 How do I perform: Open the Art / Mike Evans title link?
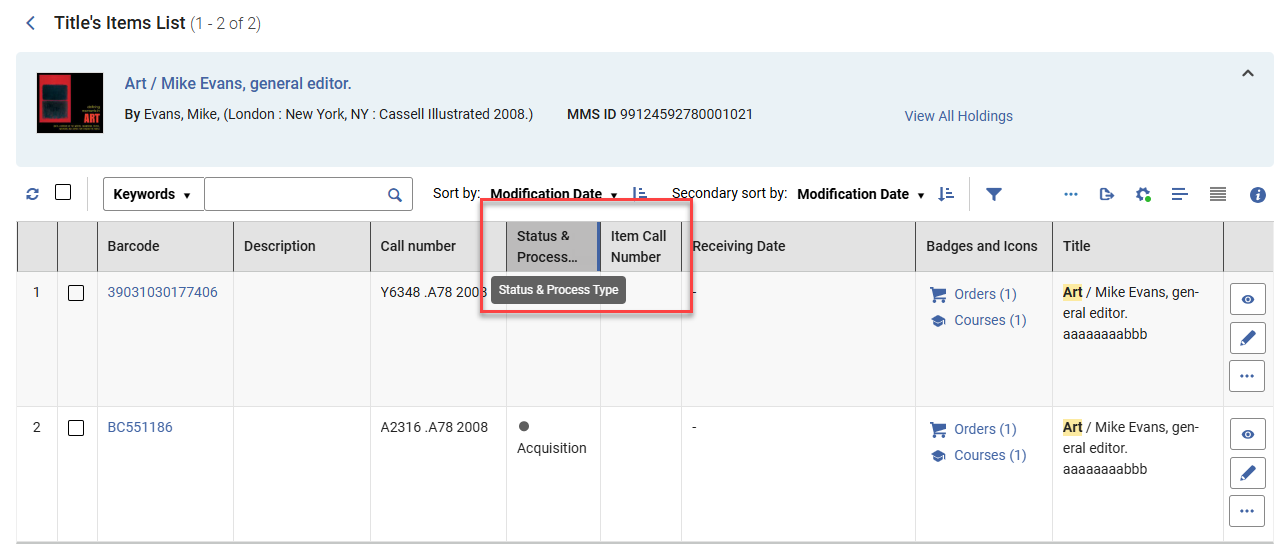coord(237,84)
